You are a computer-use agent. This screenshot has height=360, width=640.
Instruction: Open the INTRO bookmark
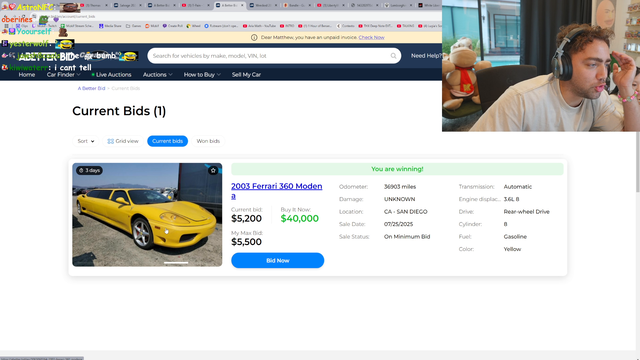tap(287, 26)
